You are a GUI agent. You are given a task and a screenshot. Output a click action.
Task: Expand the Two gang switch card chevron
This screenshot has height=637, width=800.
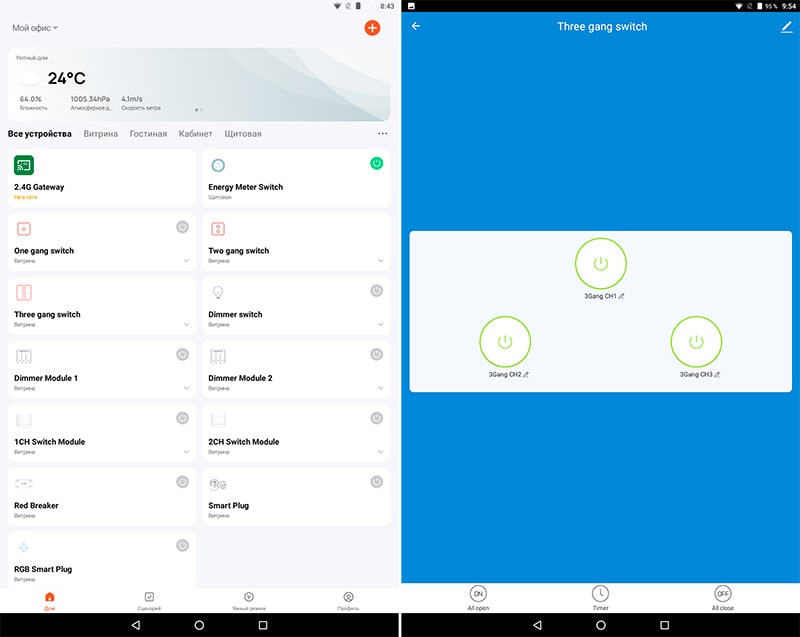381,261
